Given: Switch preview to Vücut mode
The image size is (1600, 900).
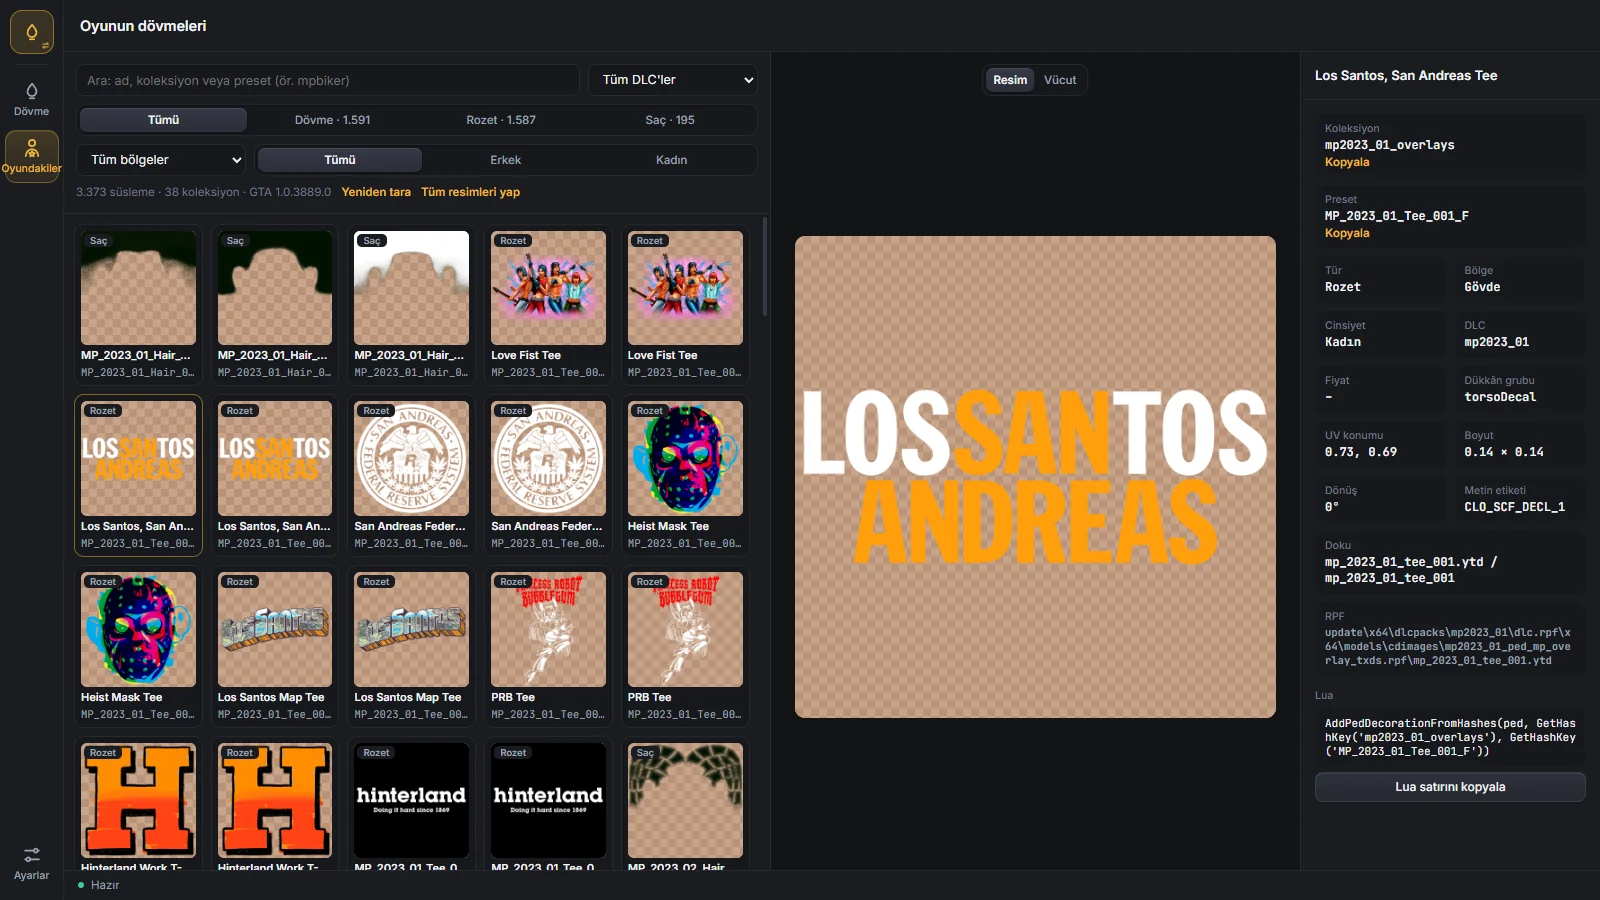Looking at the screenshot, I should (1060, 80).
